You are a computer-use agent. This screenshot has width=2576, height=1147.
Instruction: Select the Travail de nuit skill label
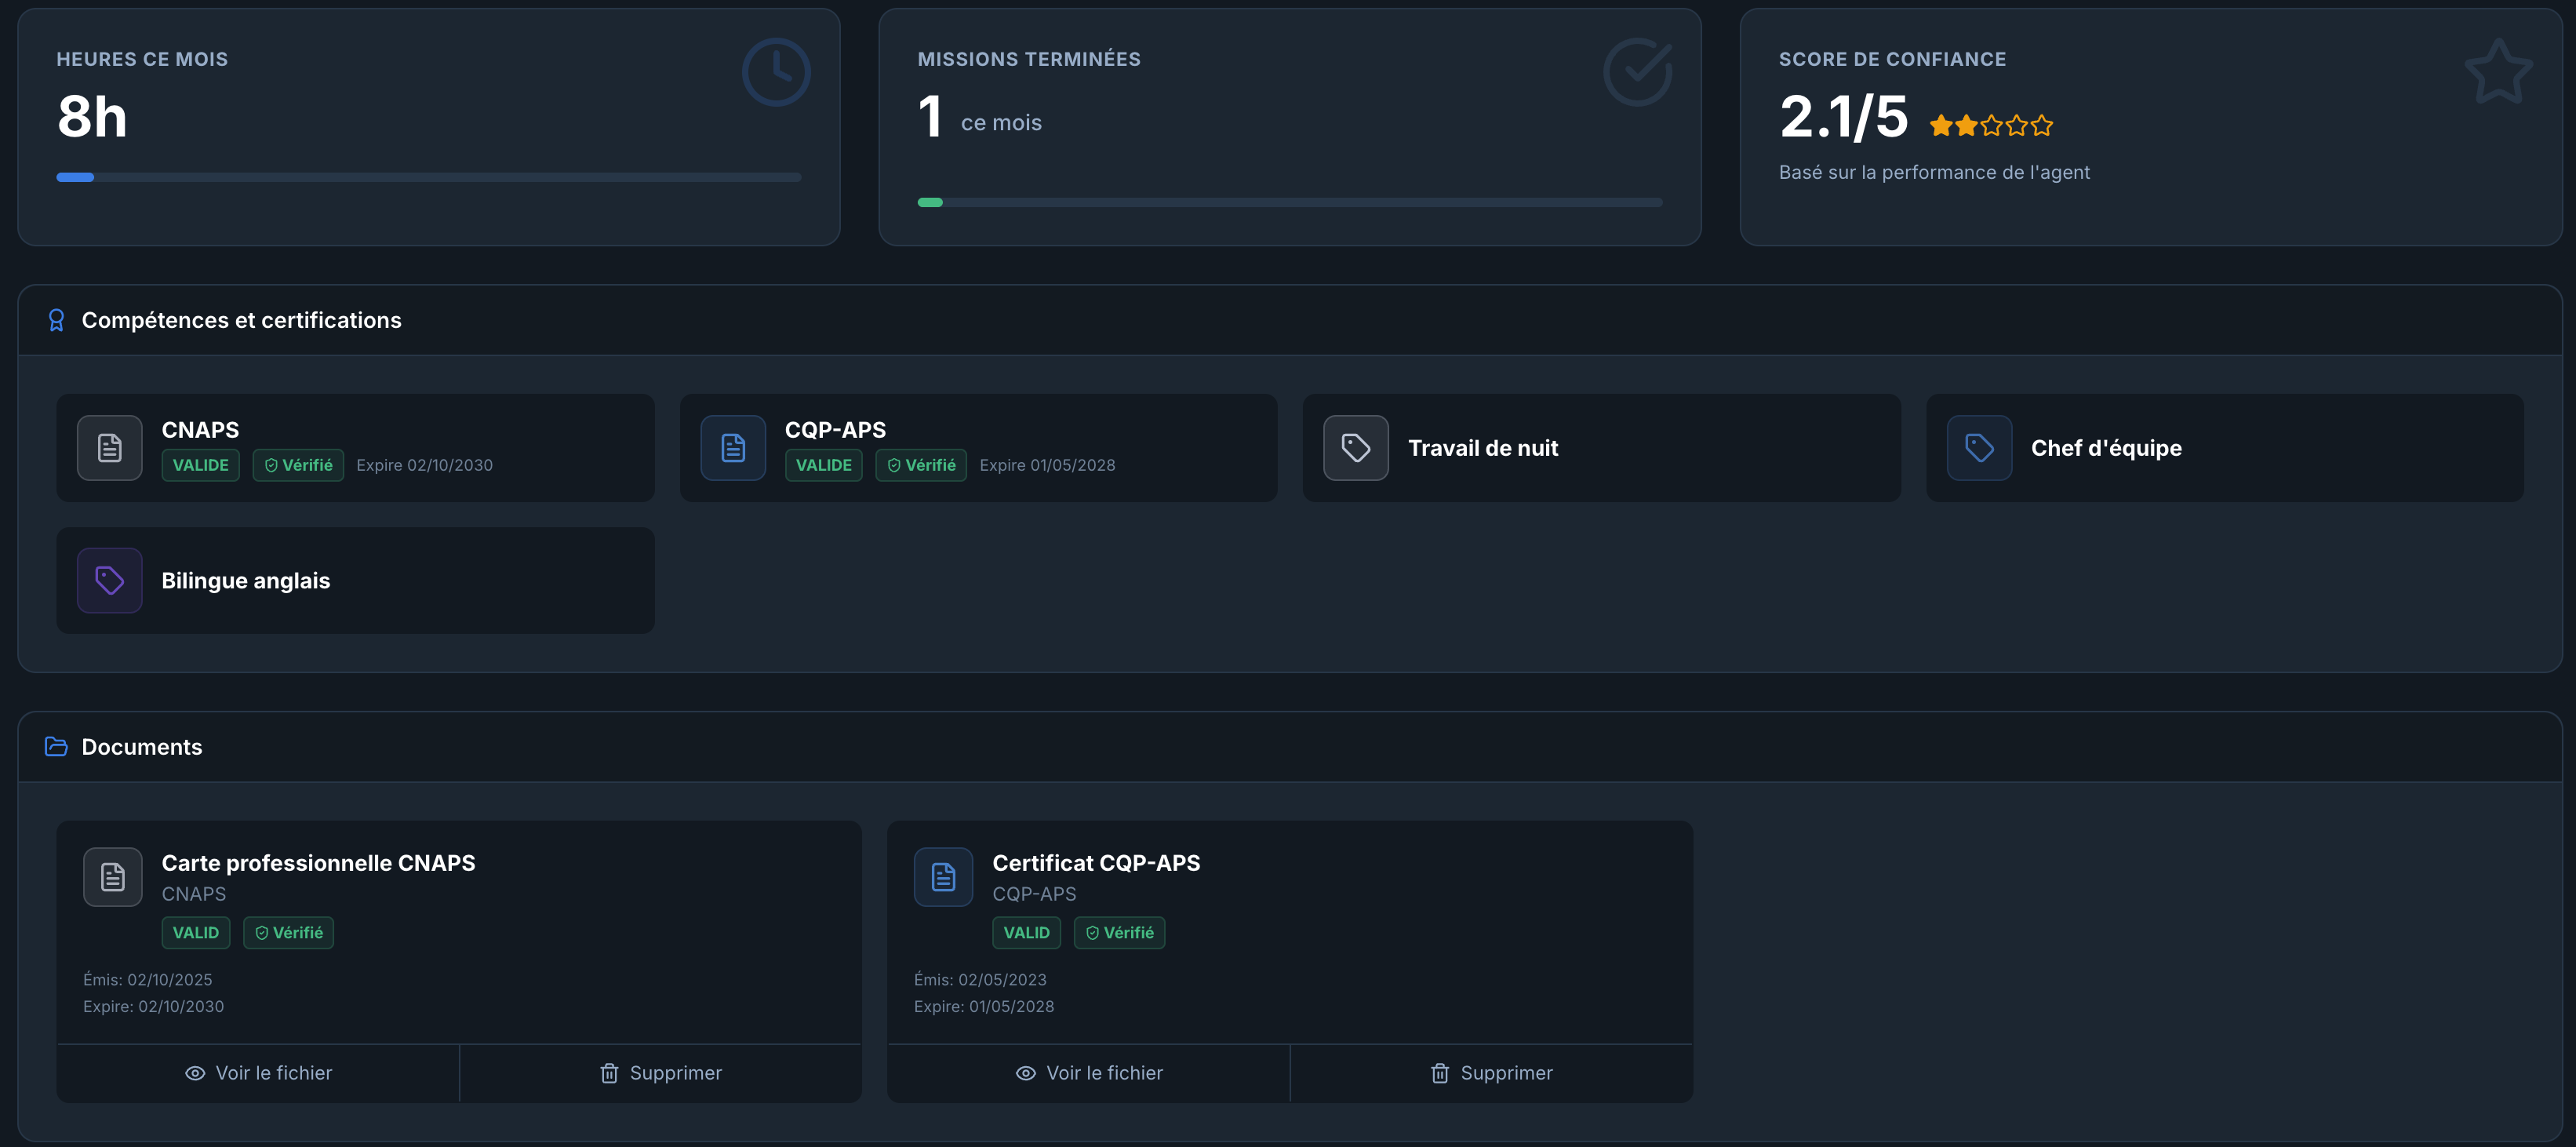coord(1483,448)
